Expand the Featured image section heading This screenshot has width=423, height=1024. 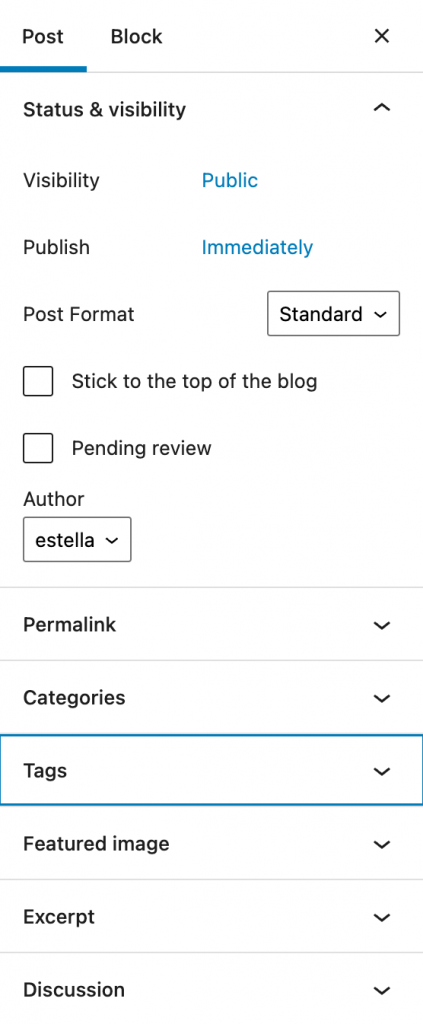(x=212, y=844)
